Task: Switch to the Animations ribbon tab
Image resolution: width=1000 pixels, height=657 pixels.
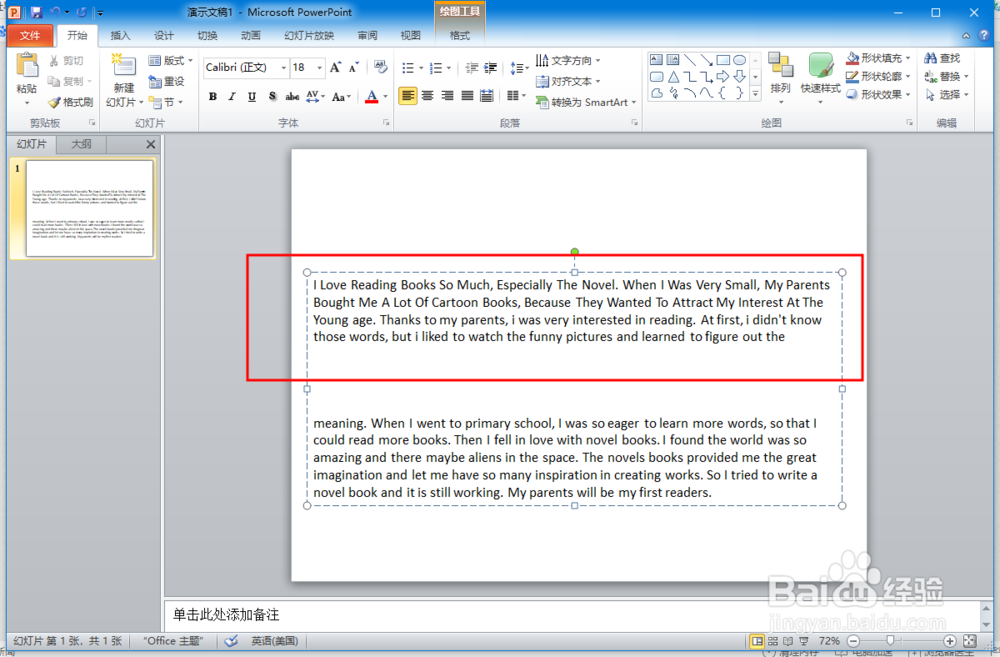Action: point(251,36)
